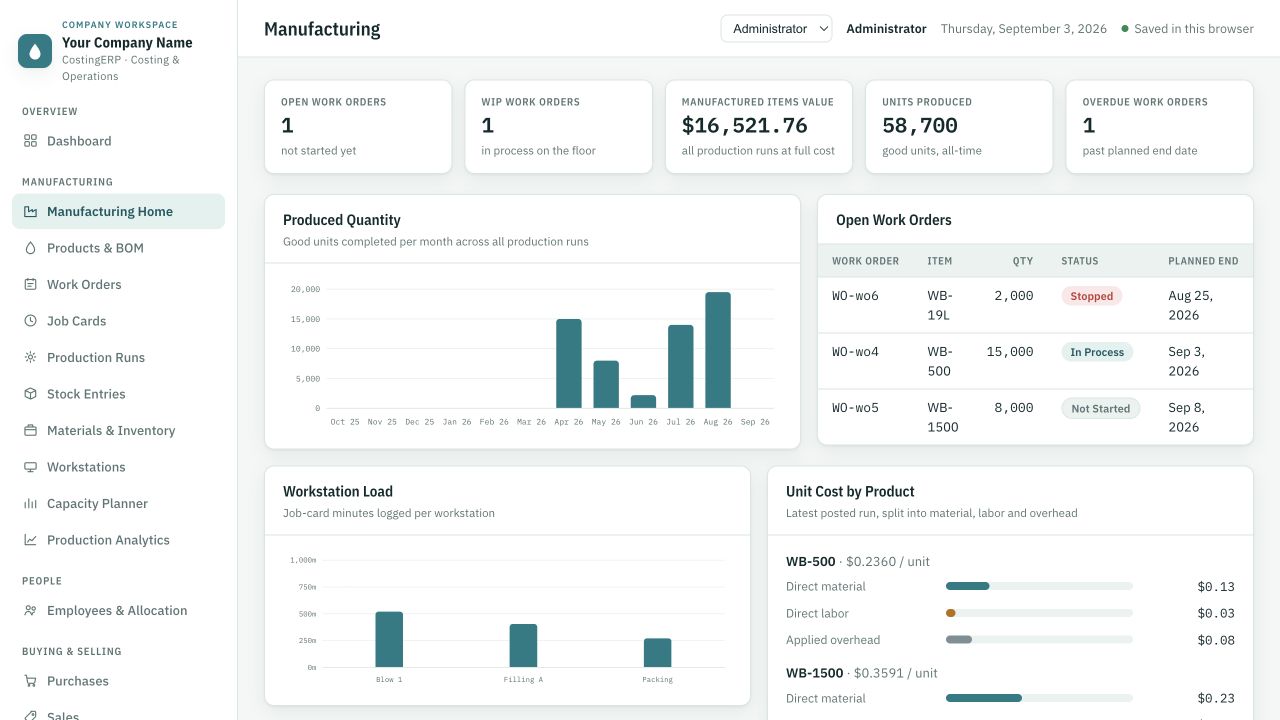The height and width of the screenshot is (720, 1280).
Task: Click the Work Orders clipboard icon
Action: point(31,285)
